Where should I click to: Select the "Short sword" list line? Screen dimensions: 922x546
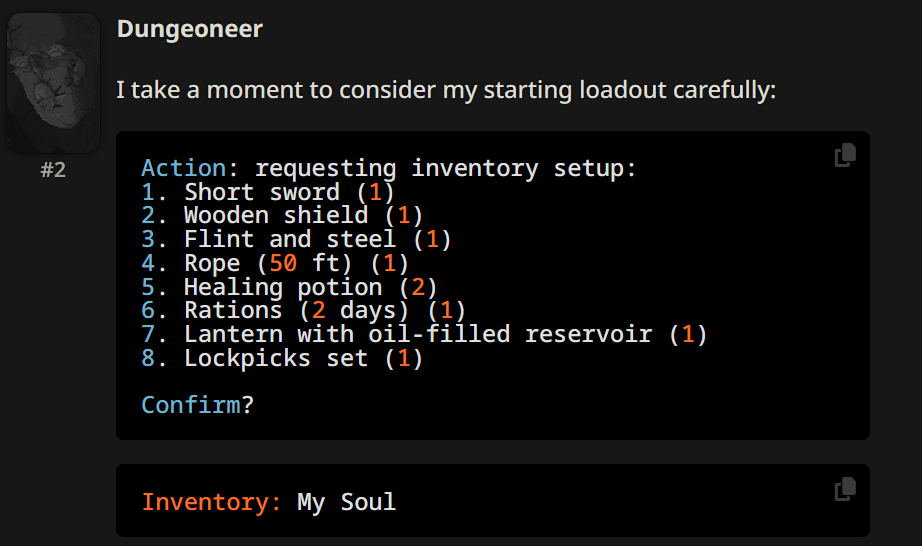262,192
